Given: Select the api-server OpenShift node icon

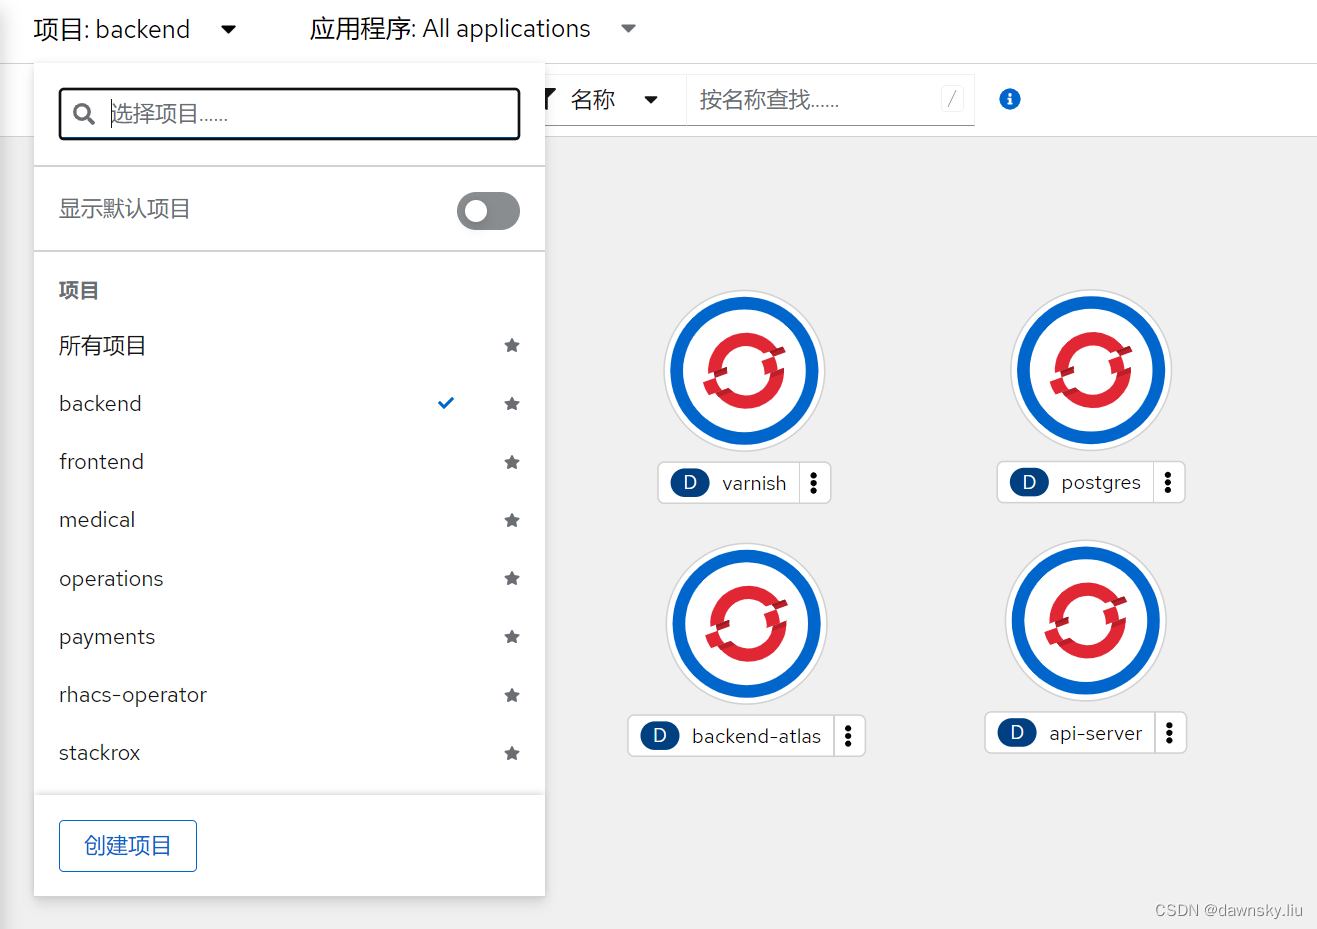Looking at the screenshot, I should click(x=1086, y=621).
